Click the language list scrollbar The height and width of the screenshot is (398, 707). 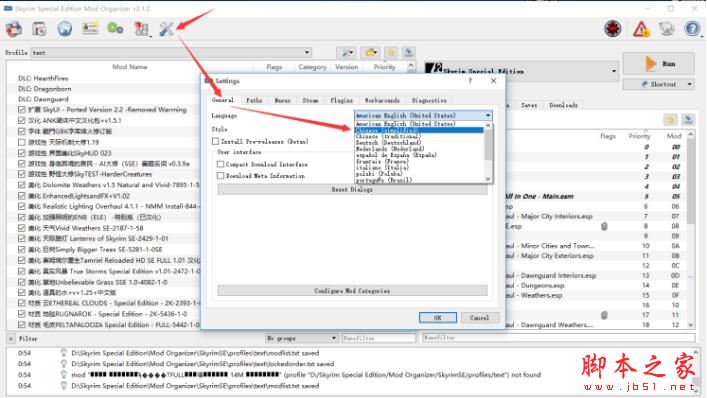pos(488,152)
